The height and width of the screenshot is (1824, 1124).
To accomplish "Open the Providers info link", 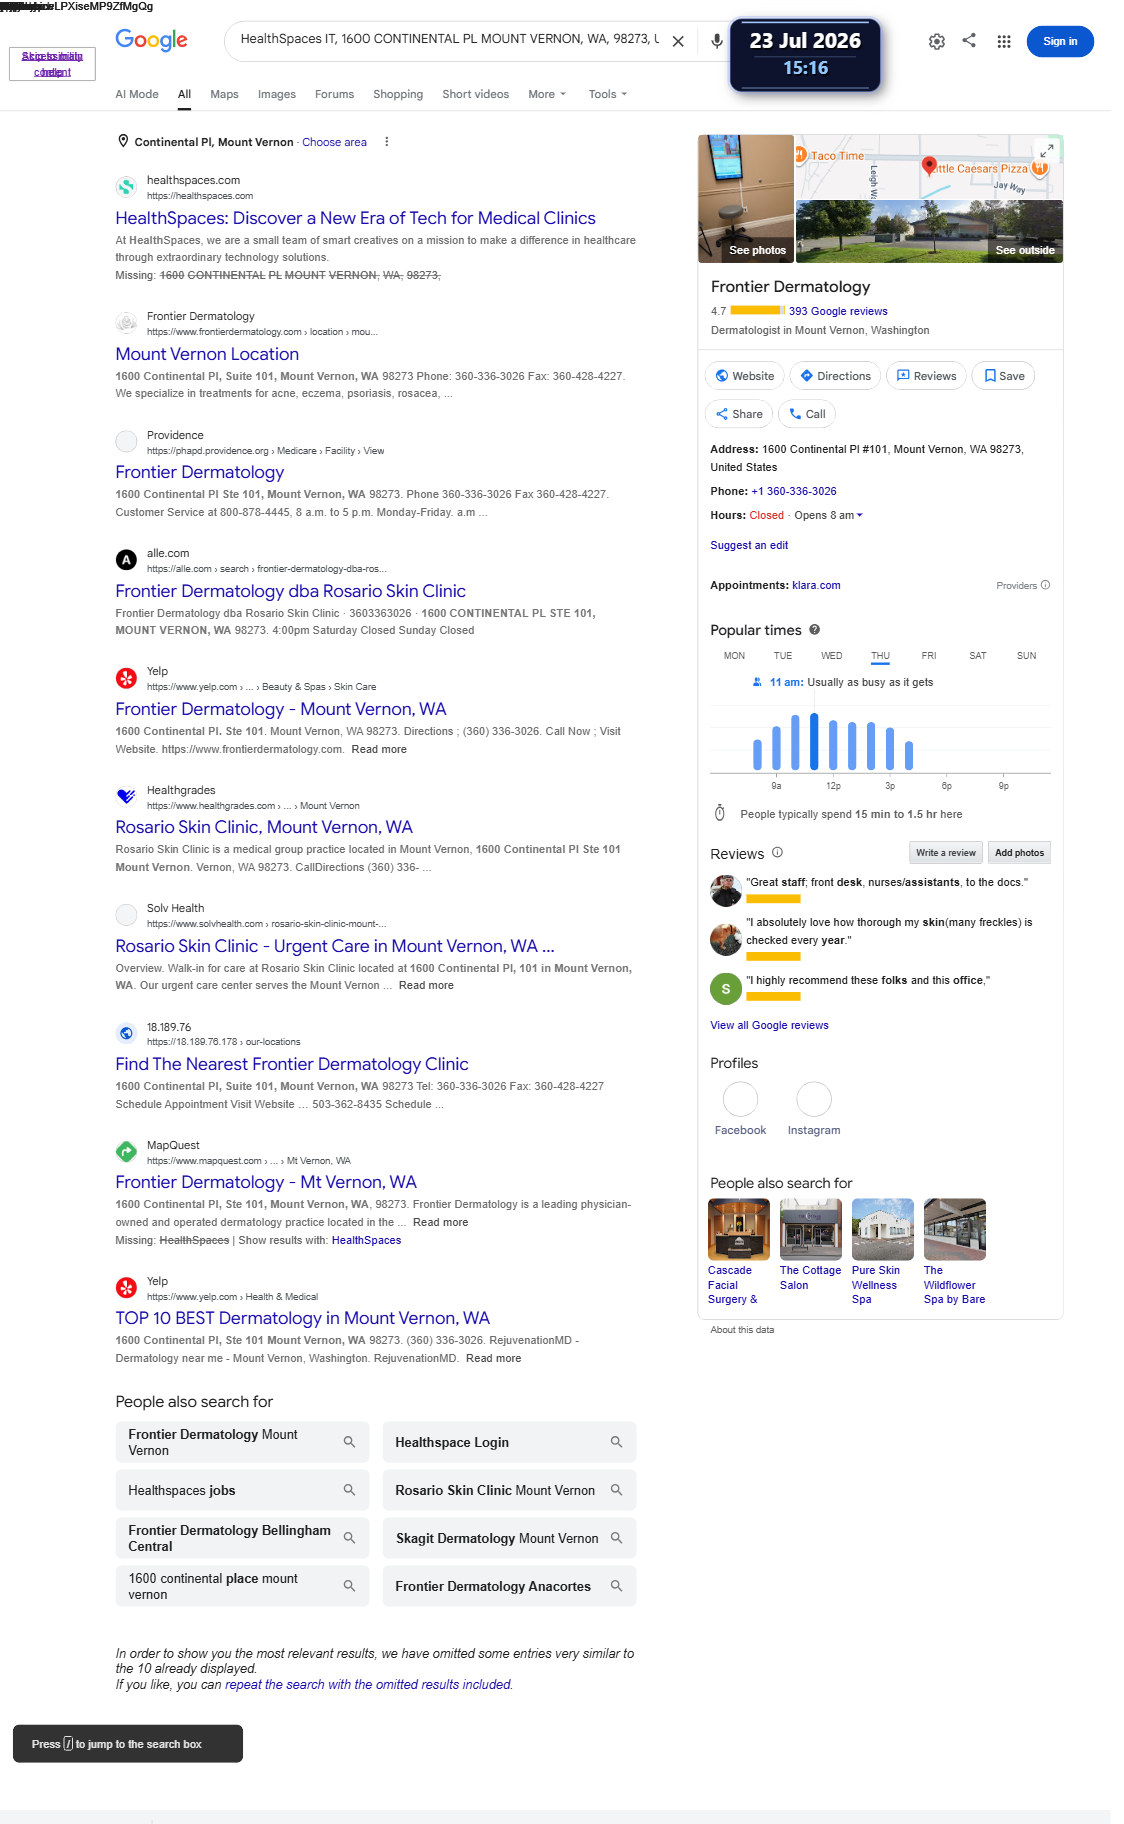I will (1023, 586).
